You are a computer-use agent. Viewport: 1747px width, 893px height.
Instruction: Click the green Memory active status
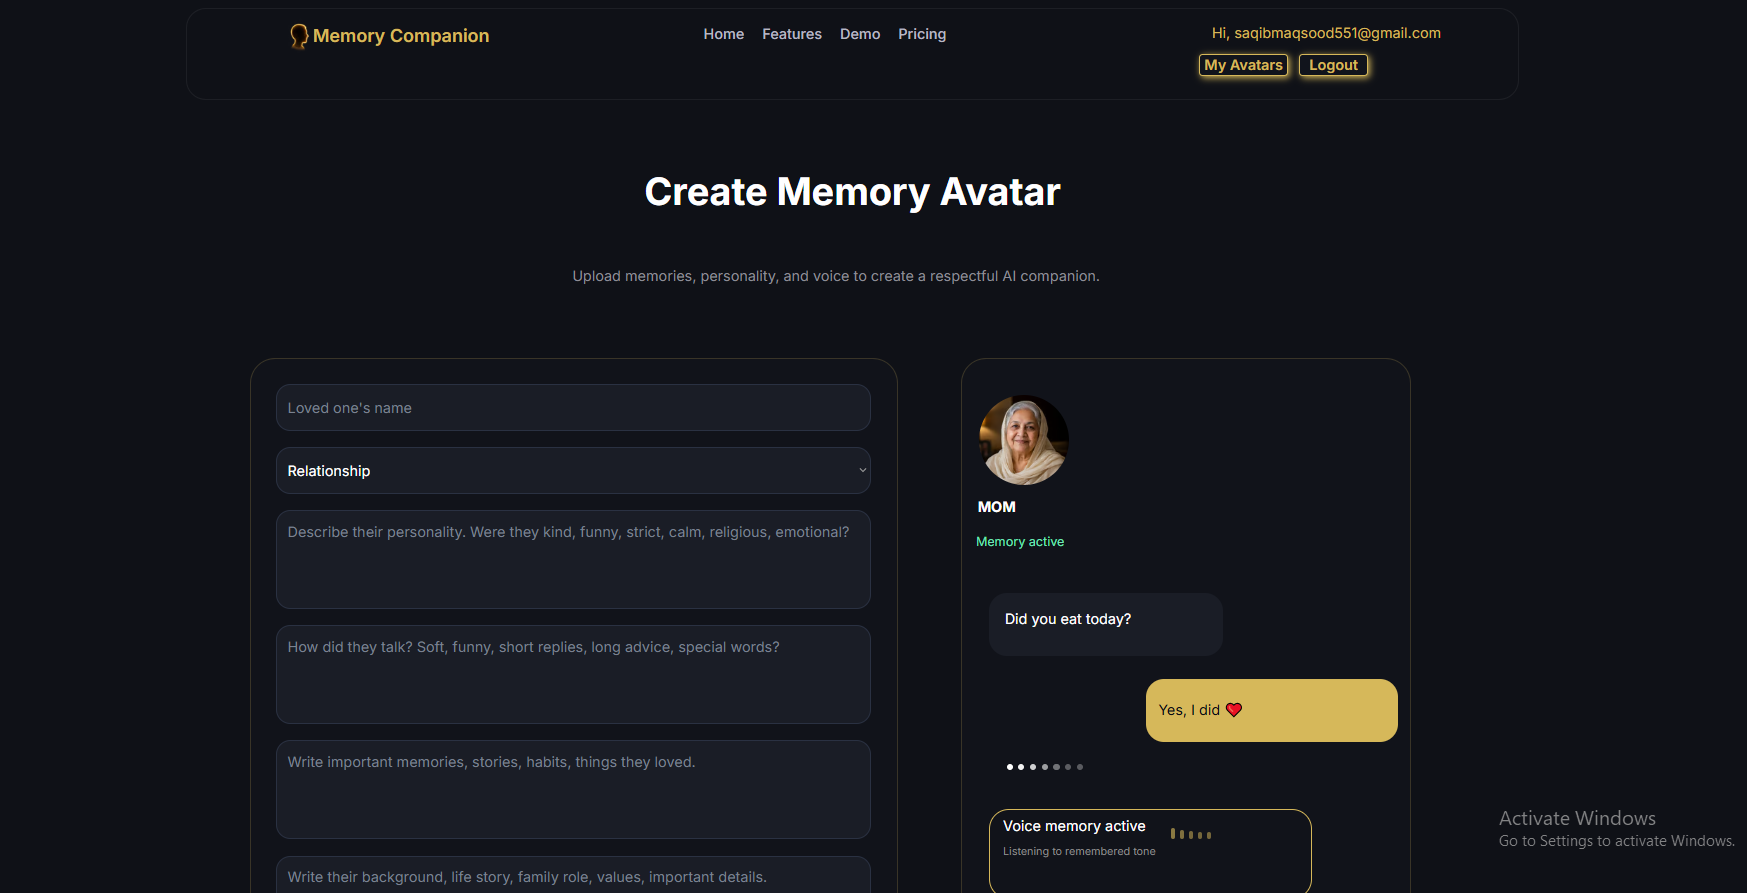tap(1020, 542)
